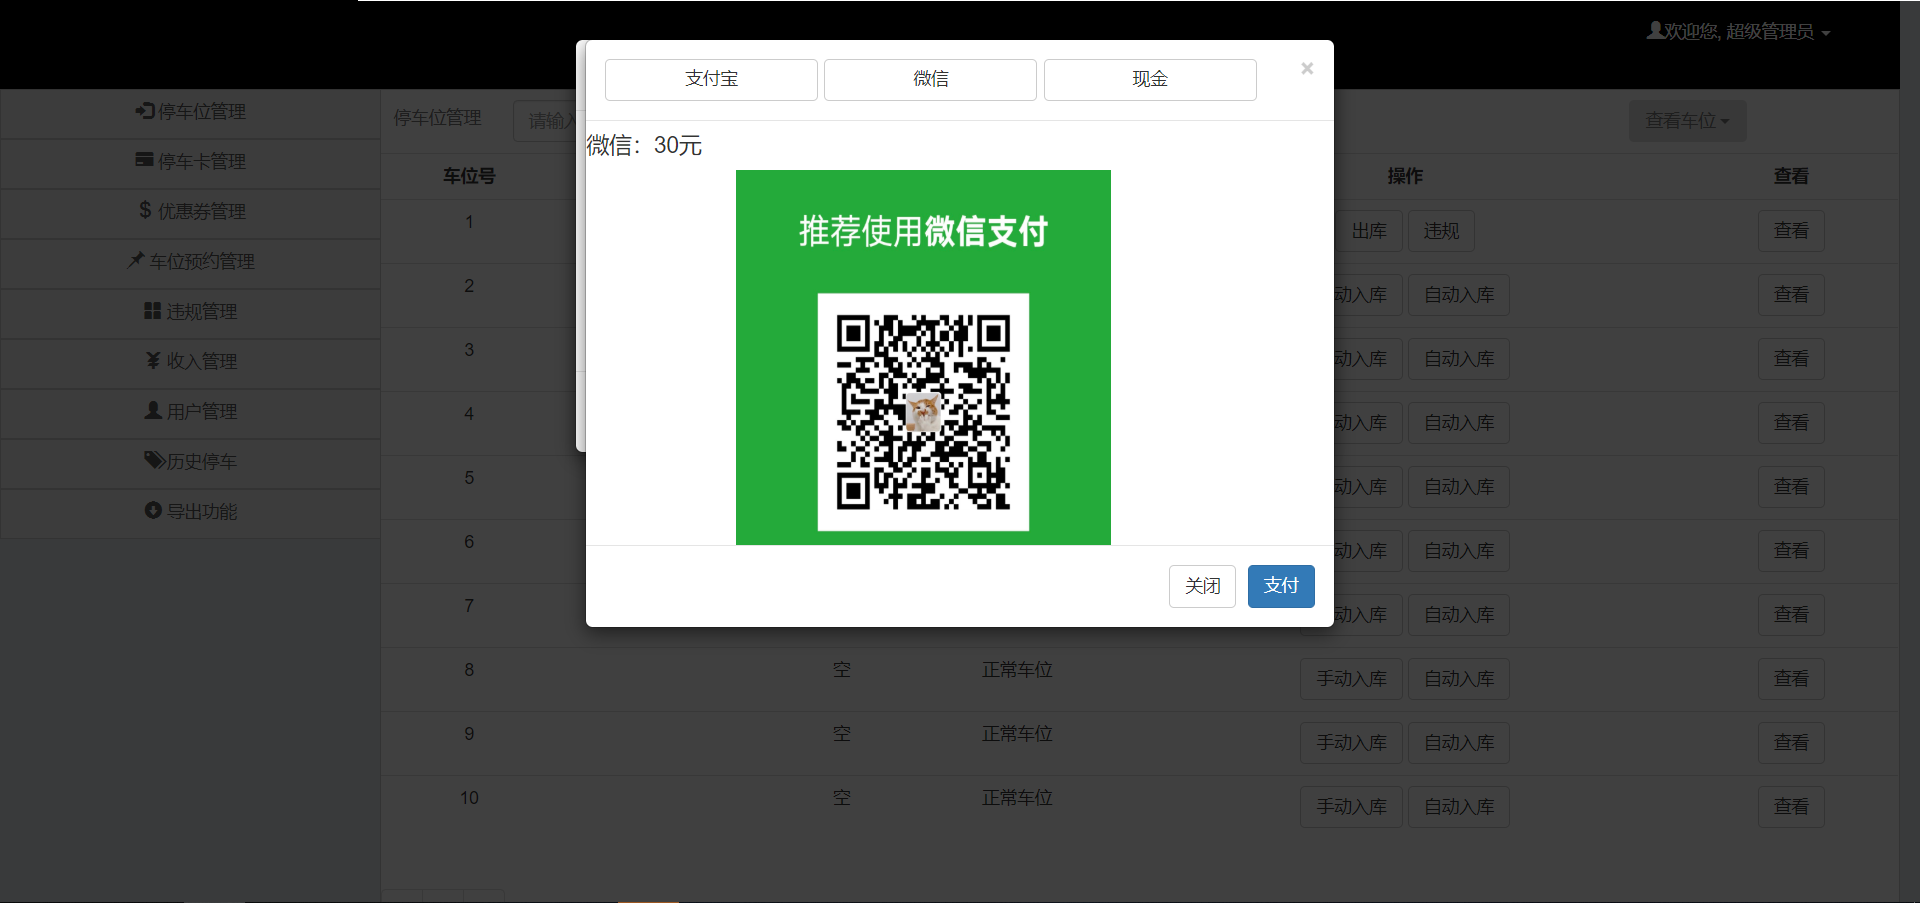Show details via 查看 for spot 8

tap(1791, 679)
